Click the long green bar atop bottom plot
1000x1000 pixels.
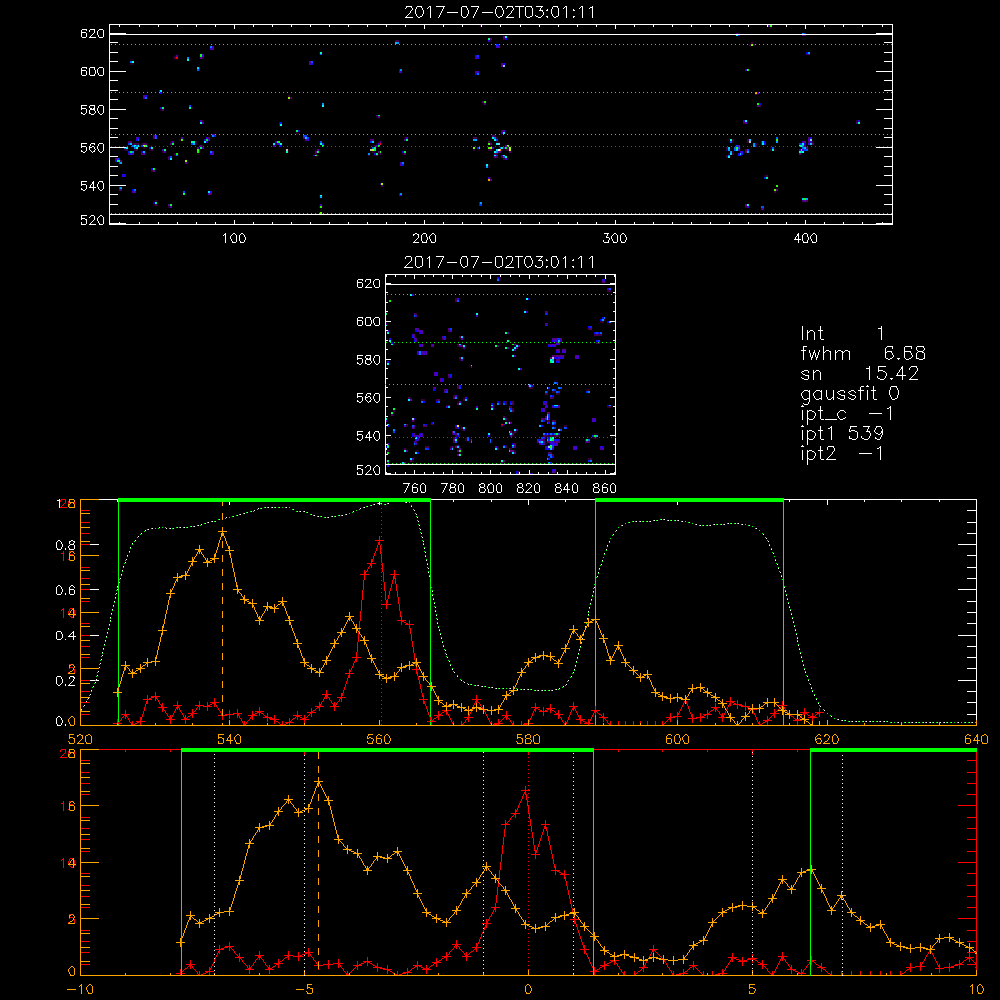[x=387, y=750]
